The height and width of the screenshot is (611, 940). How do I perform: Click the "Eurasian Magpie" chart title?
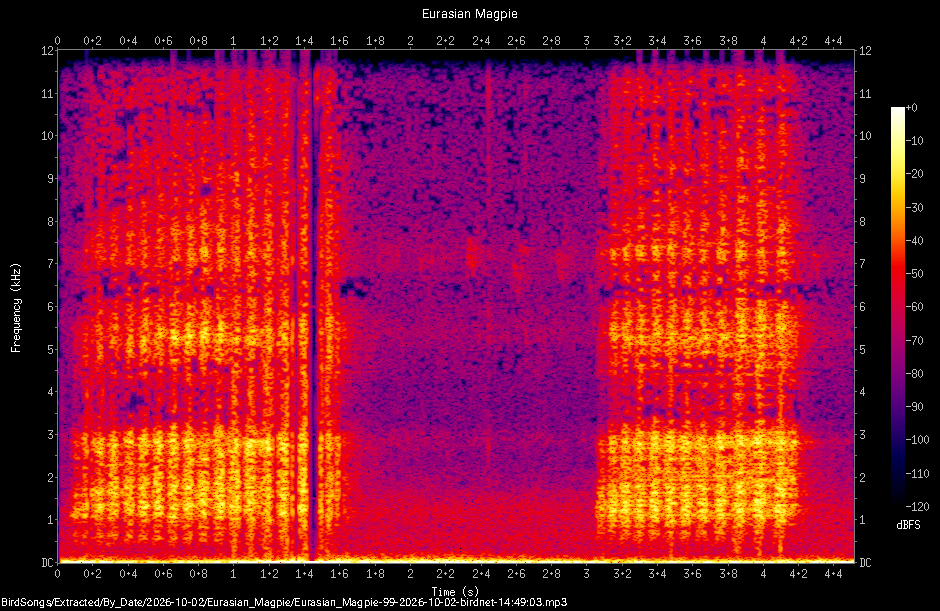469,14
